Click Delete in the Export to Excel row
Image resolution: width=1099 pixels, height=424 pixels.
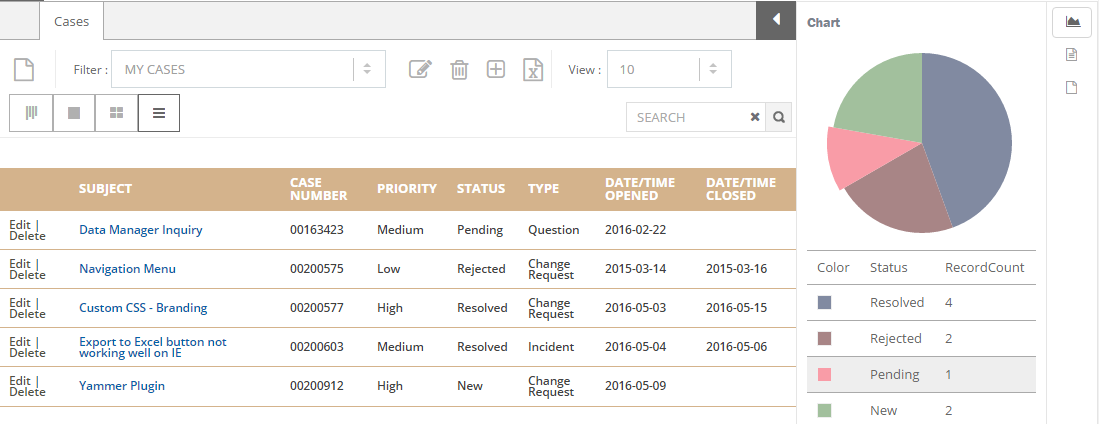(x=27, y=353)
